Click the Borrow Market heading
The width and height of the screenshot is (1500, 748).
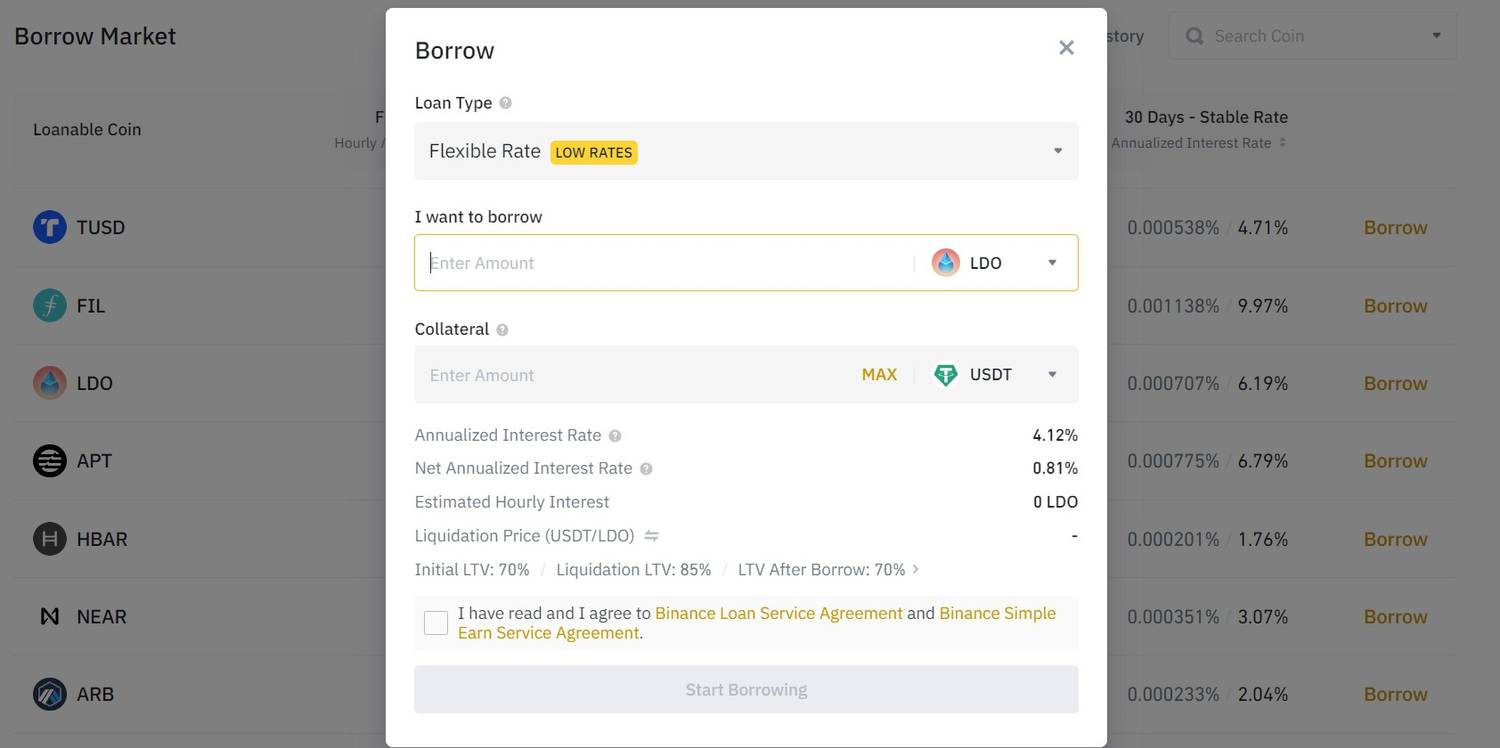click(95, 36)
